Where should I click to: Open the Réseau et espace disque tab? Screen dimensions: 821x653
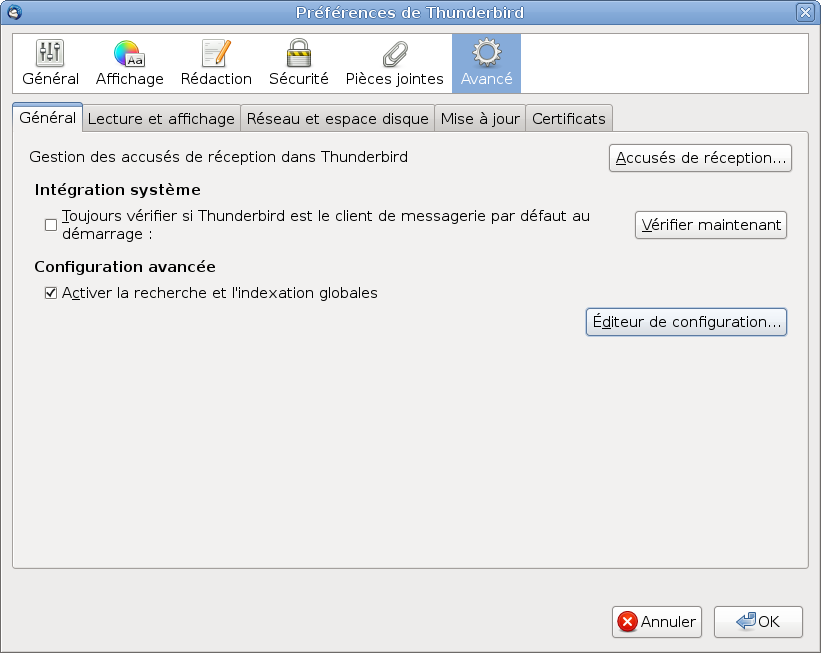[337, 118]
